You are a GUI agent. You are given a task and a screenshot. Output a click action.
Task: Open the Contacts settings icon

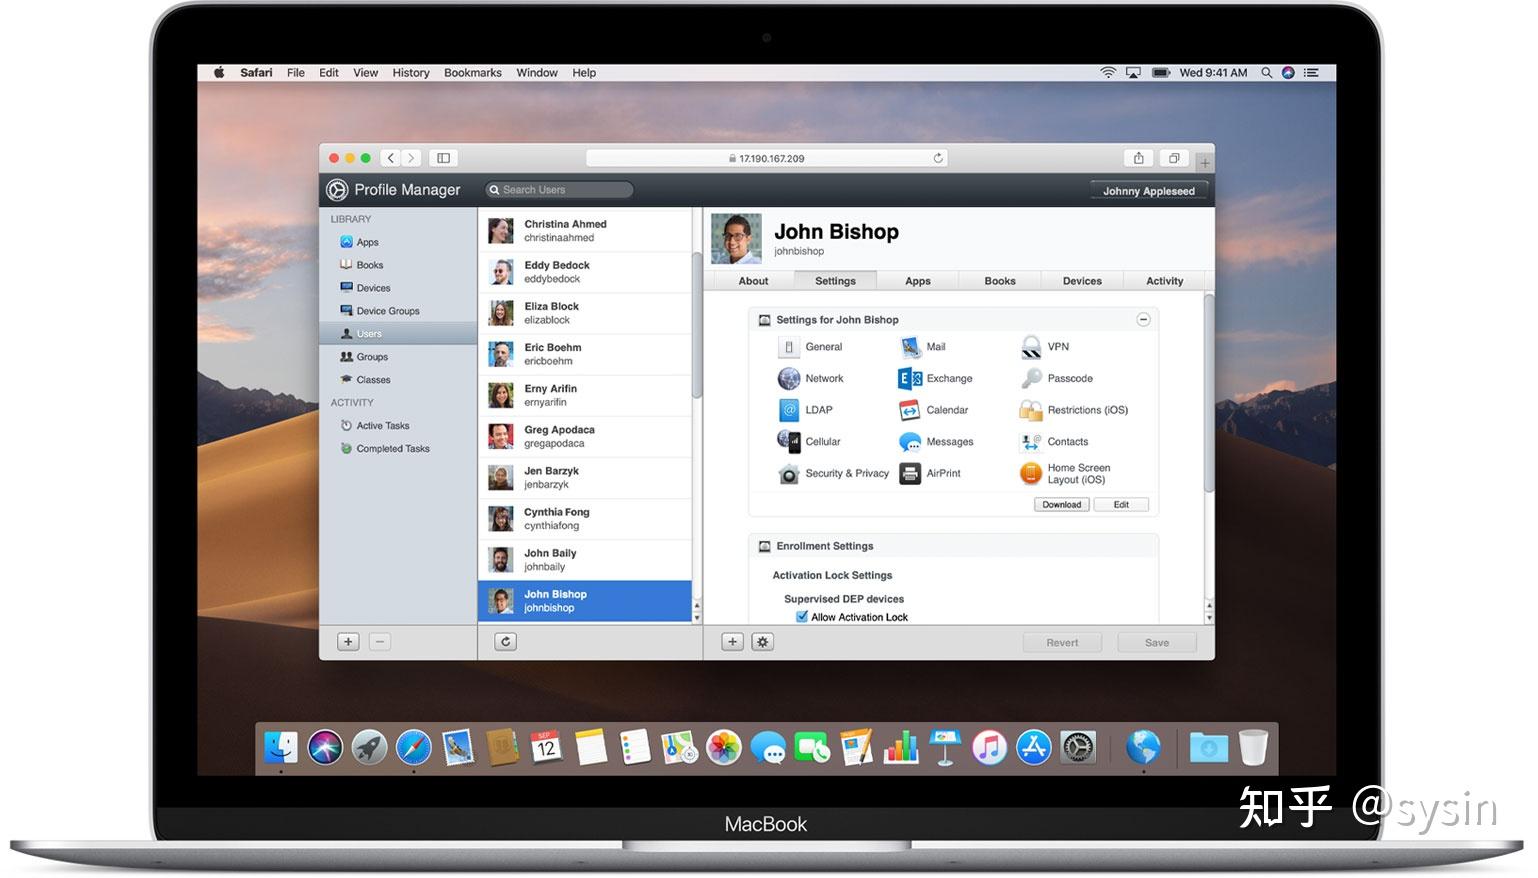coord(1031,442)
